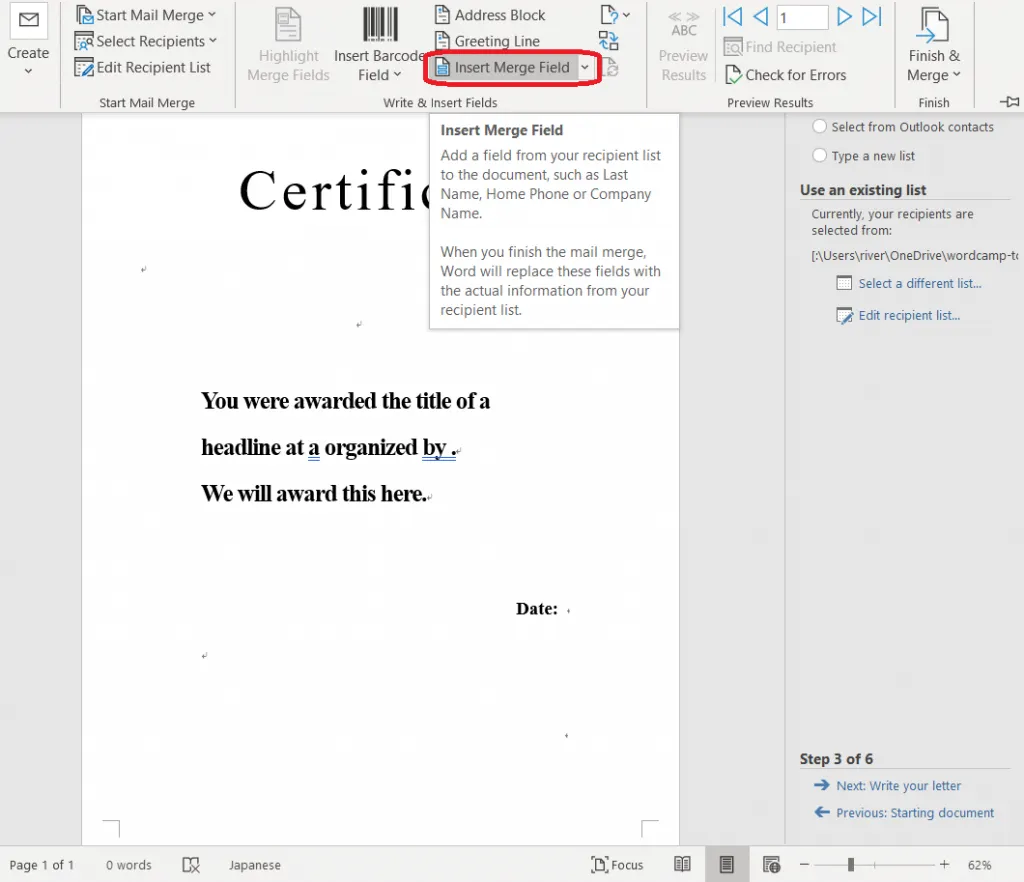Click the Create envelopes icon
The image size is (1024, 882).
pyautogui.click(x=28, y=22)
